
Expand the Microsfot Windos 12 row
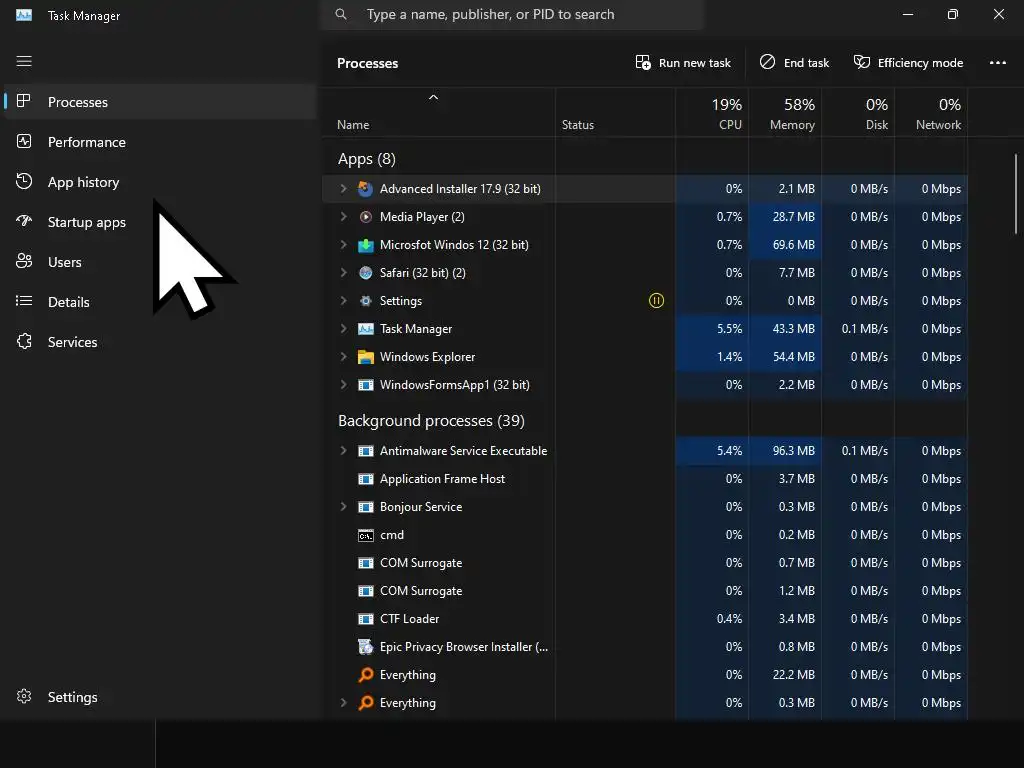pyautogui.click(x=344, y=245)
